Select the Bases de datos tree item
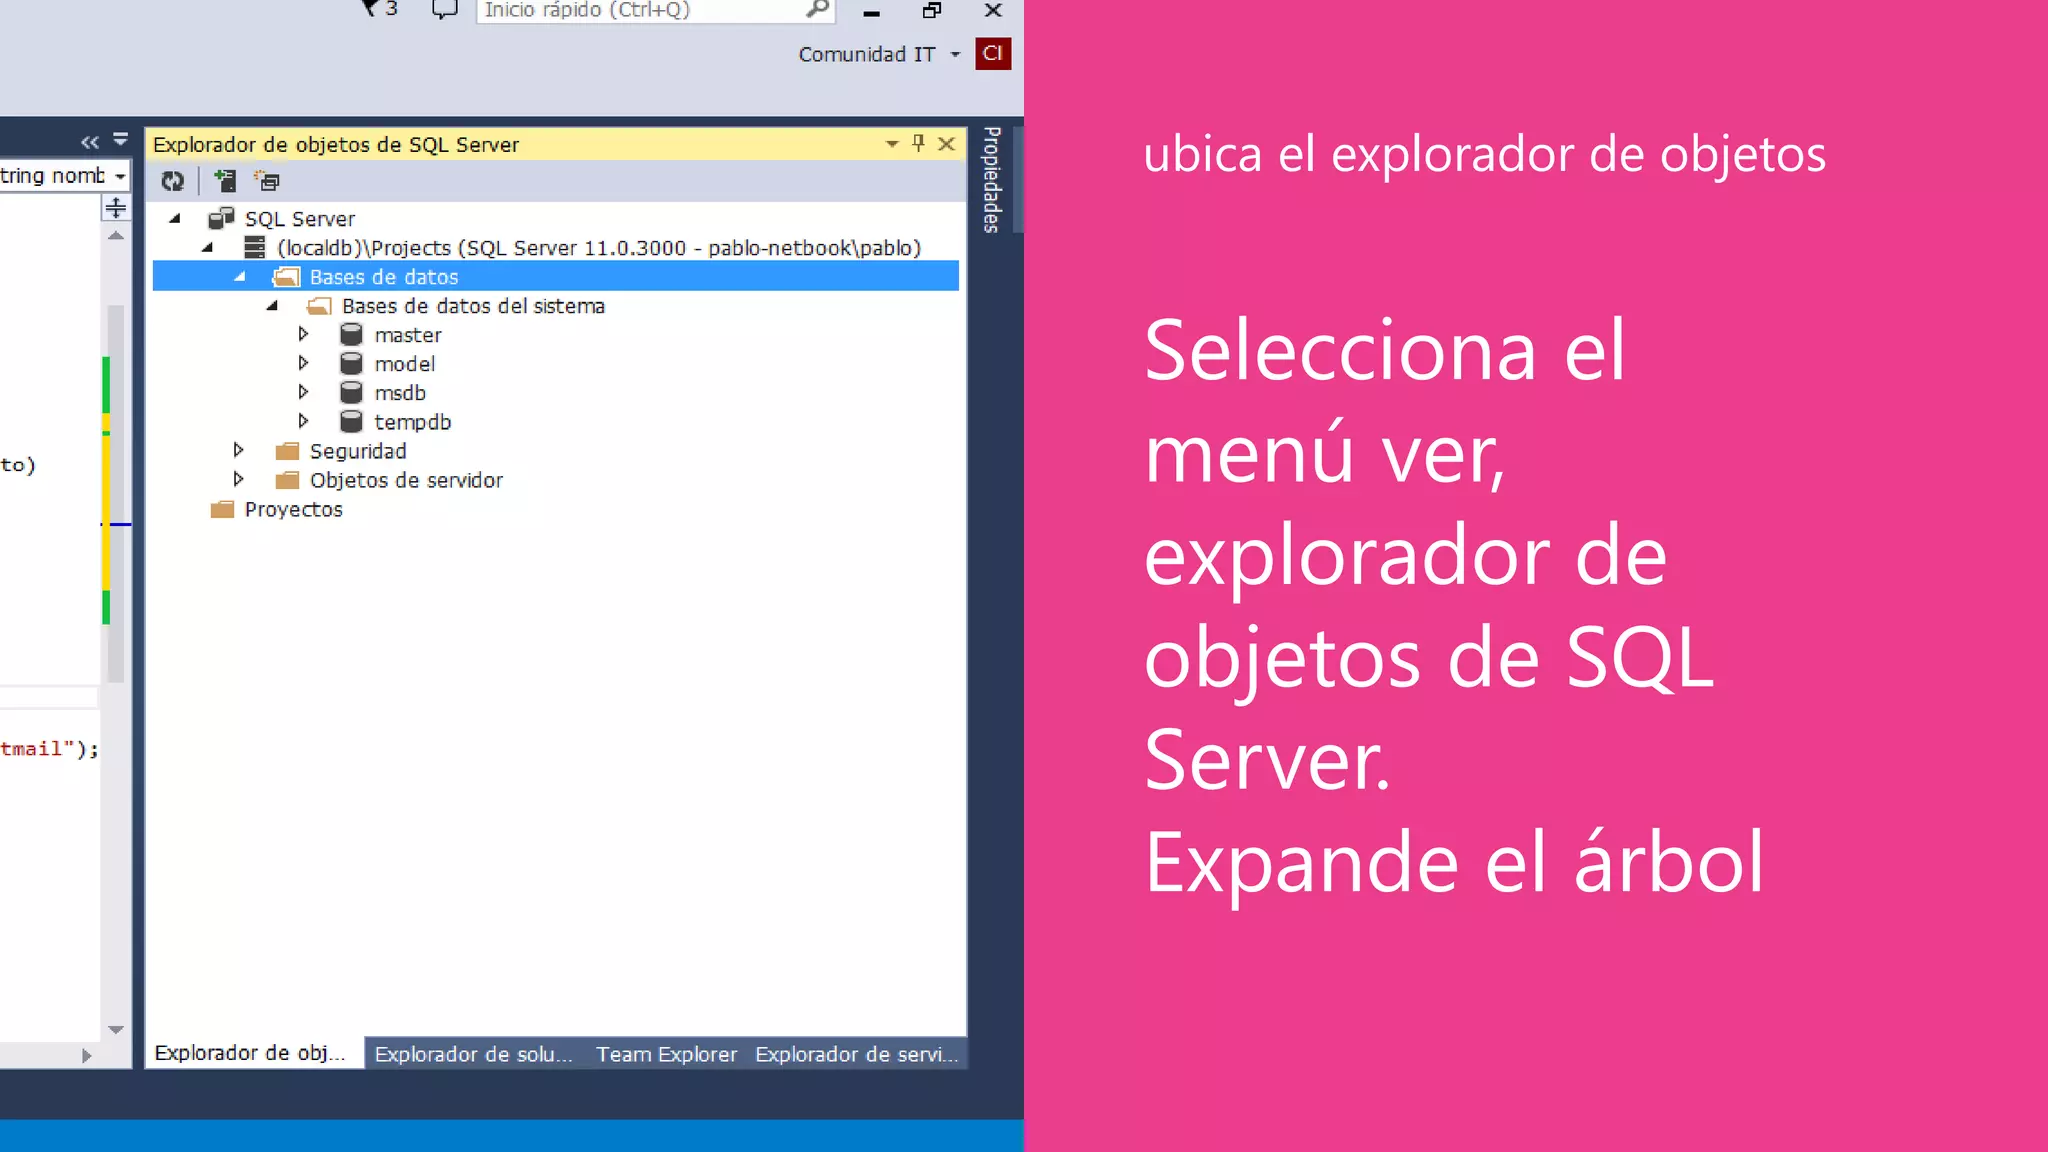This screenshot has width=2048, height=1152. tap(384, 277)
